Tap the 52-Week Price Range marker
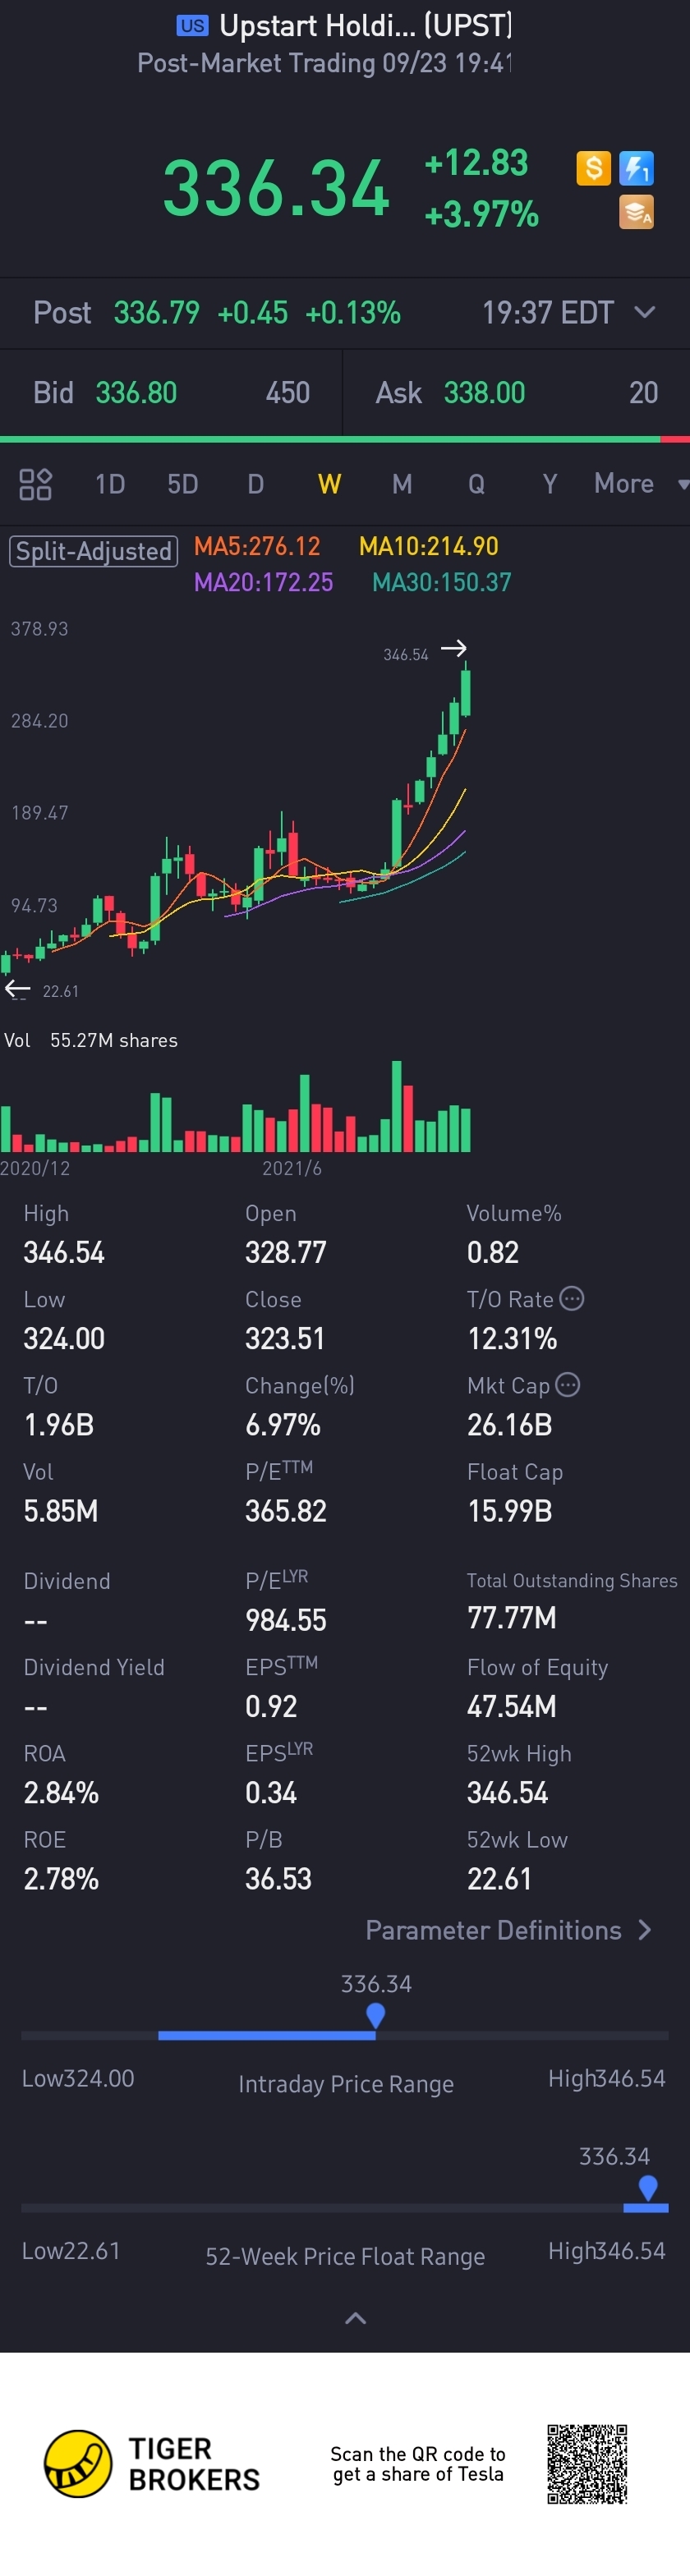 (647, 2188)
